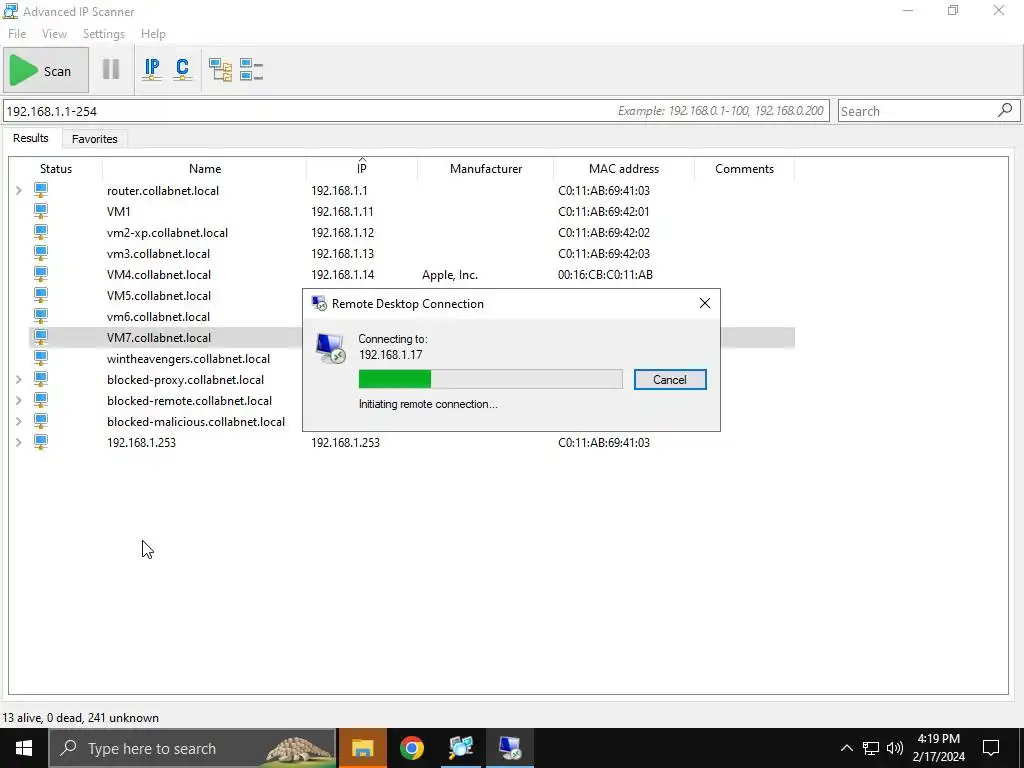Open File Explorer from the taskbar
The image size is (1024, 768).
[362, 748]
